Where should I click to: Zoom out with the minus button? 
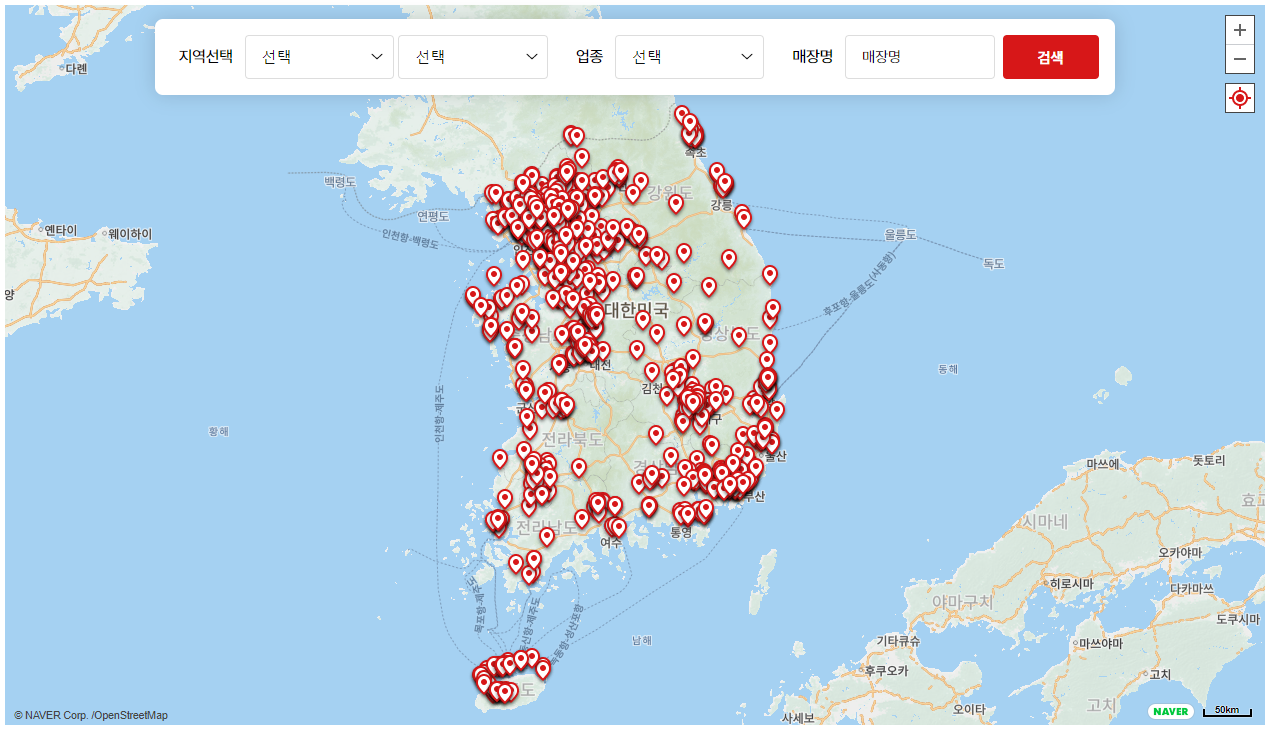(x=1240, y=59)
